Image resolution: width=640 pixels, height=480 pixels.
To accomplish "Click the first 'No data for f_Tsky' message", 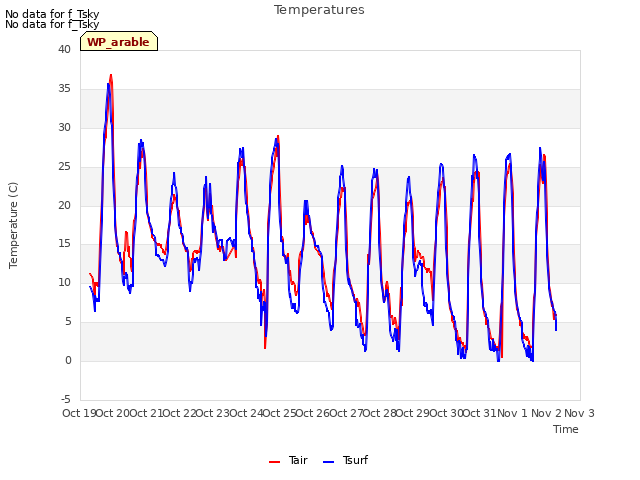I will click(x=52, y=14).
